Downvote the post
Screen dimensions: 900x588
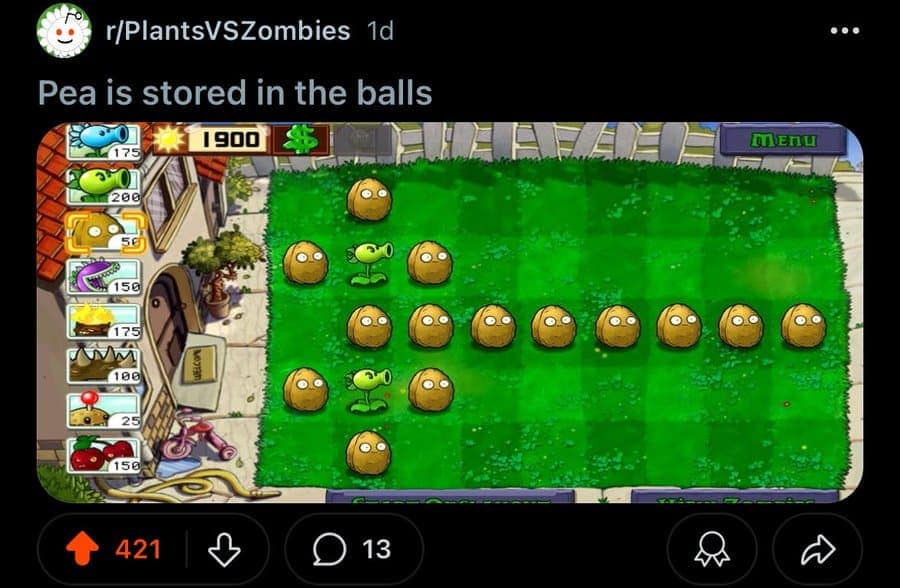(x=224, y=549)
